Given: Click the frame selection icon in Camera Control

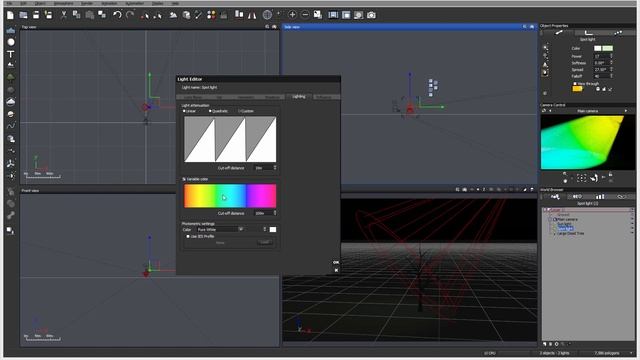Looking at the screenshot, I should point(581,178).
